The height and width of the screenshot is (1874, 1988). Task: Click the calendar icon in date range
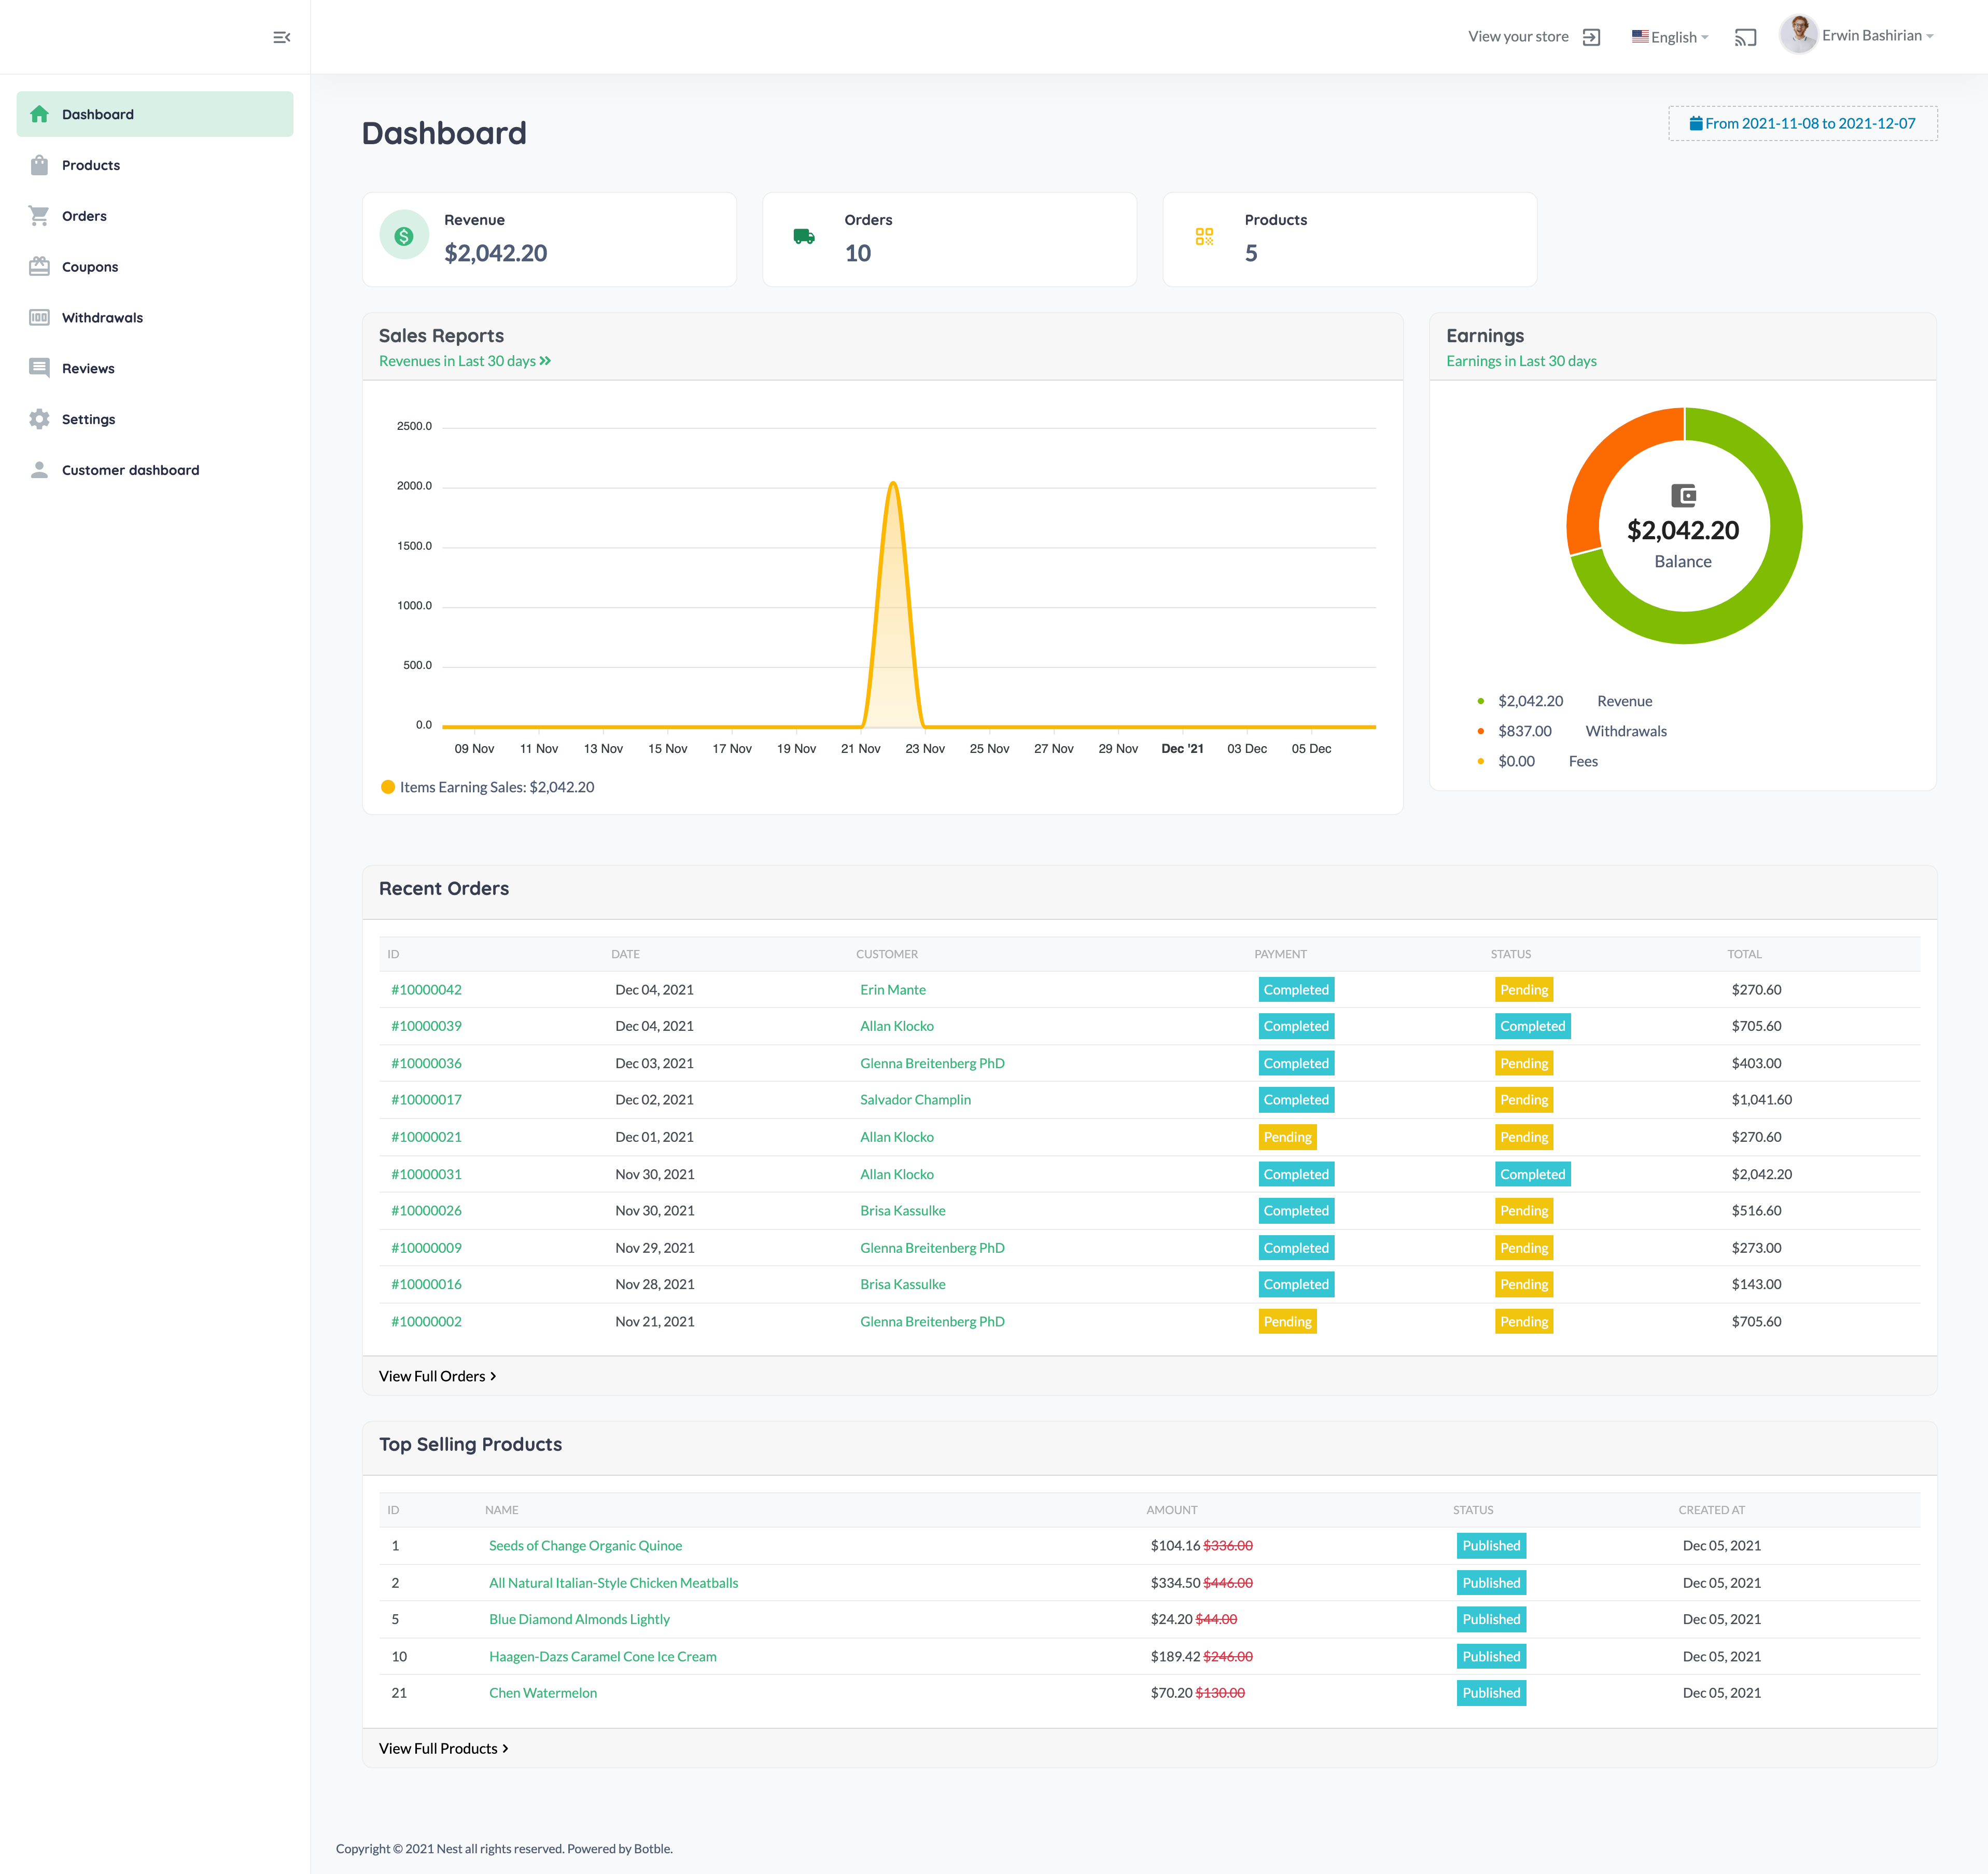coord(1696,123)
